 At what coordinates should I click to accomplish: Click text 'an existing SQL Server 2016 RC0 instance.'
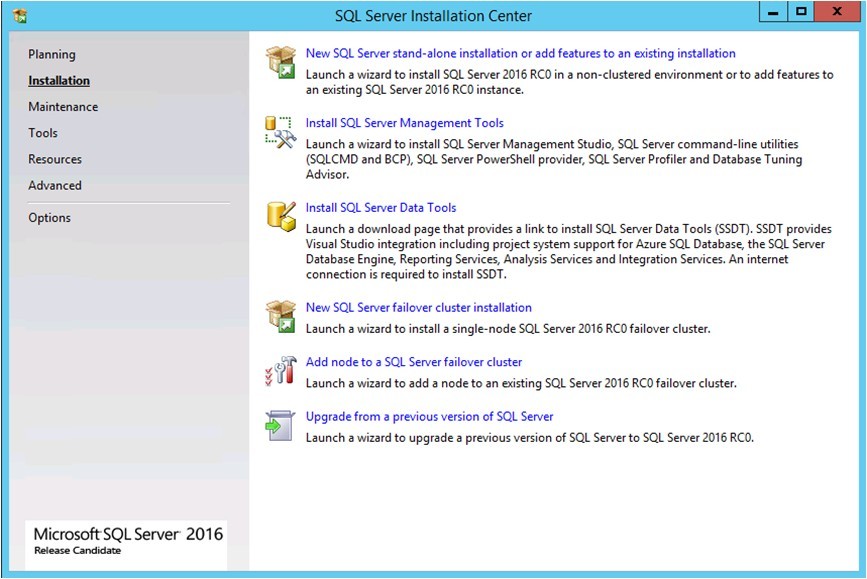click(x=415, y=90)
